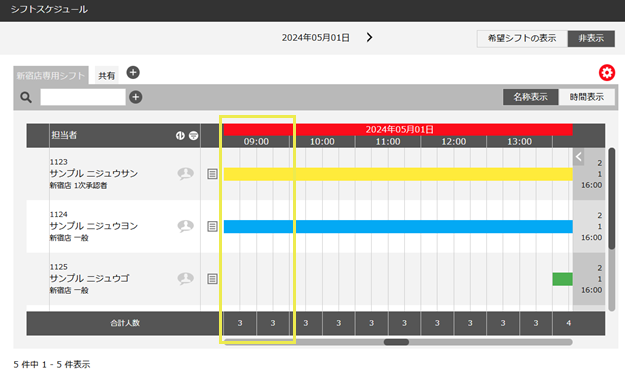Click the 合計人数 footer label
The image size is (625, 382).
coord(125,323)
